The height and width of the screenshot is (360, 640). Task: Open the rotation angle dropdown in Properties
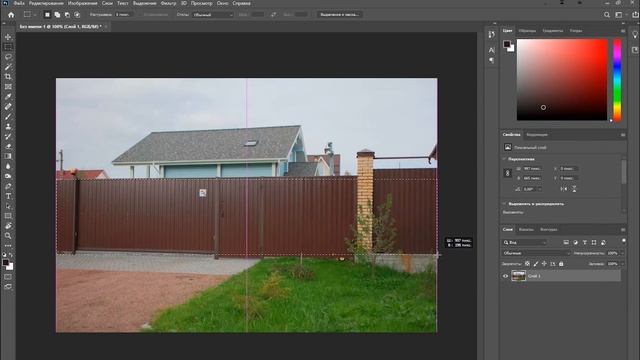click(540, 189)
